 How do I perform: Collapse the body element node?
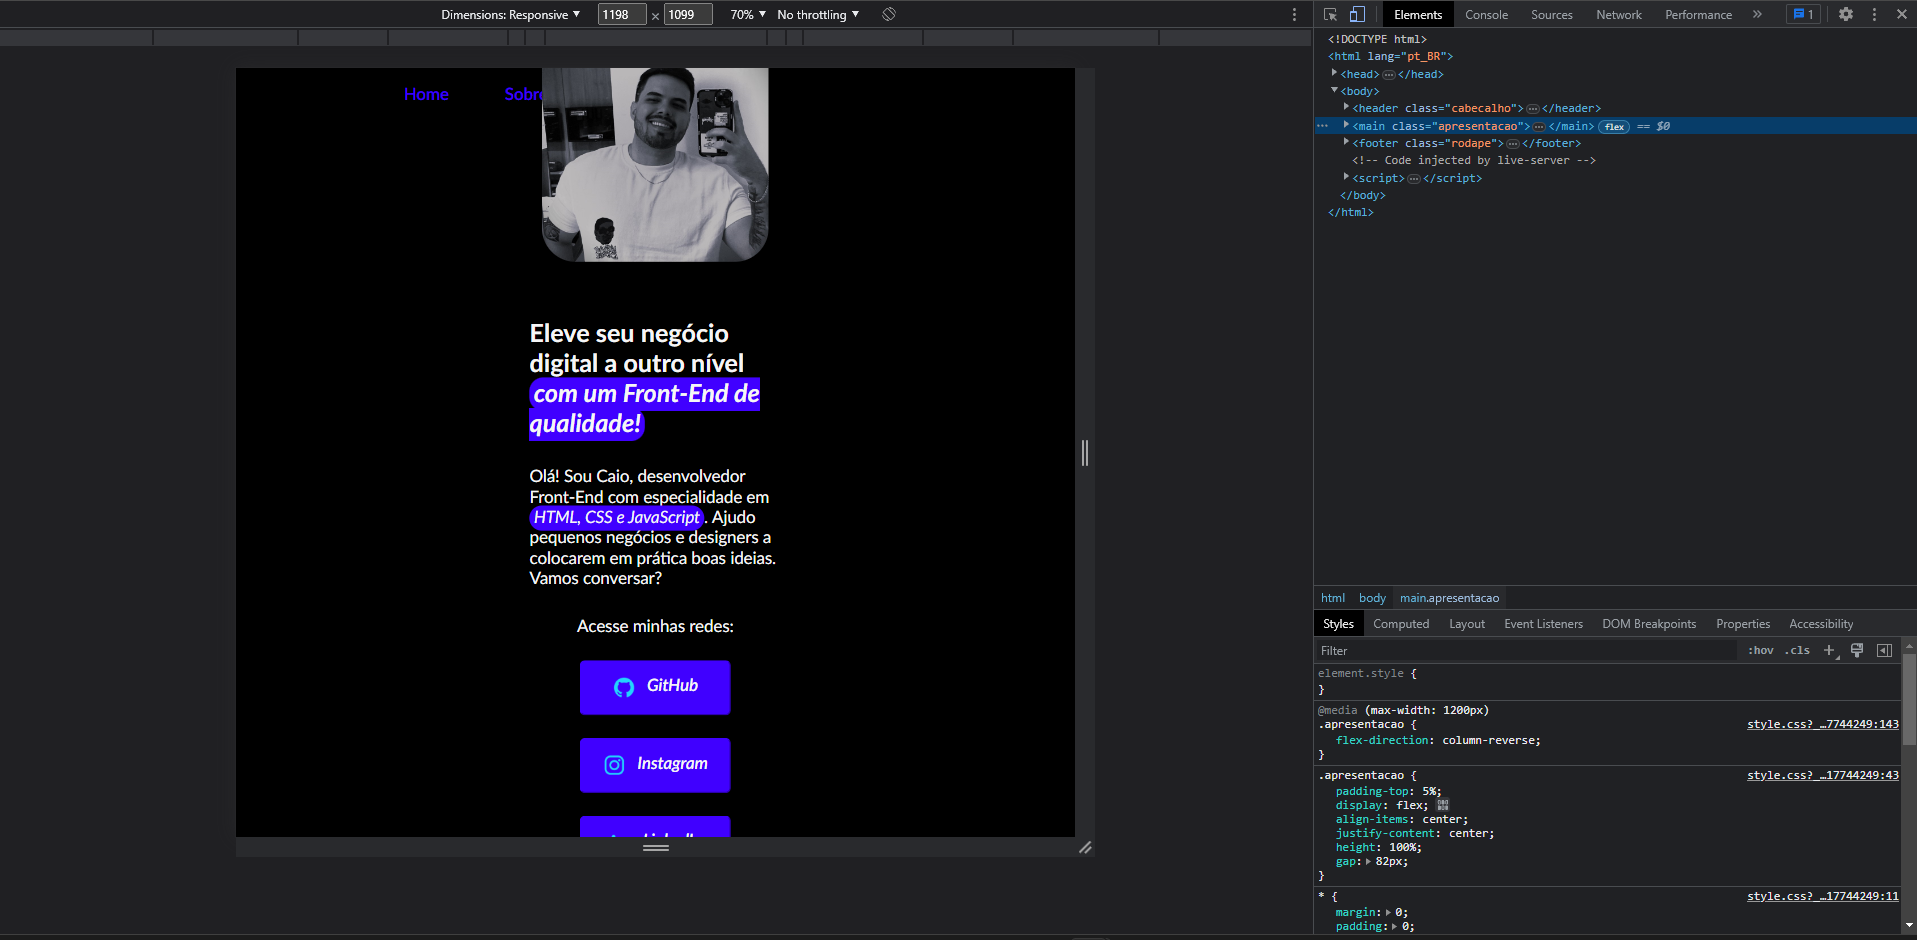(x=1334, y=90)
